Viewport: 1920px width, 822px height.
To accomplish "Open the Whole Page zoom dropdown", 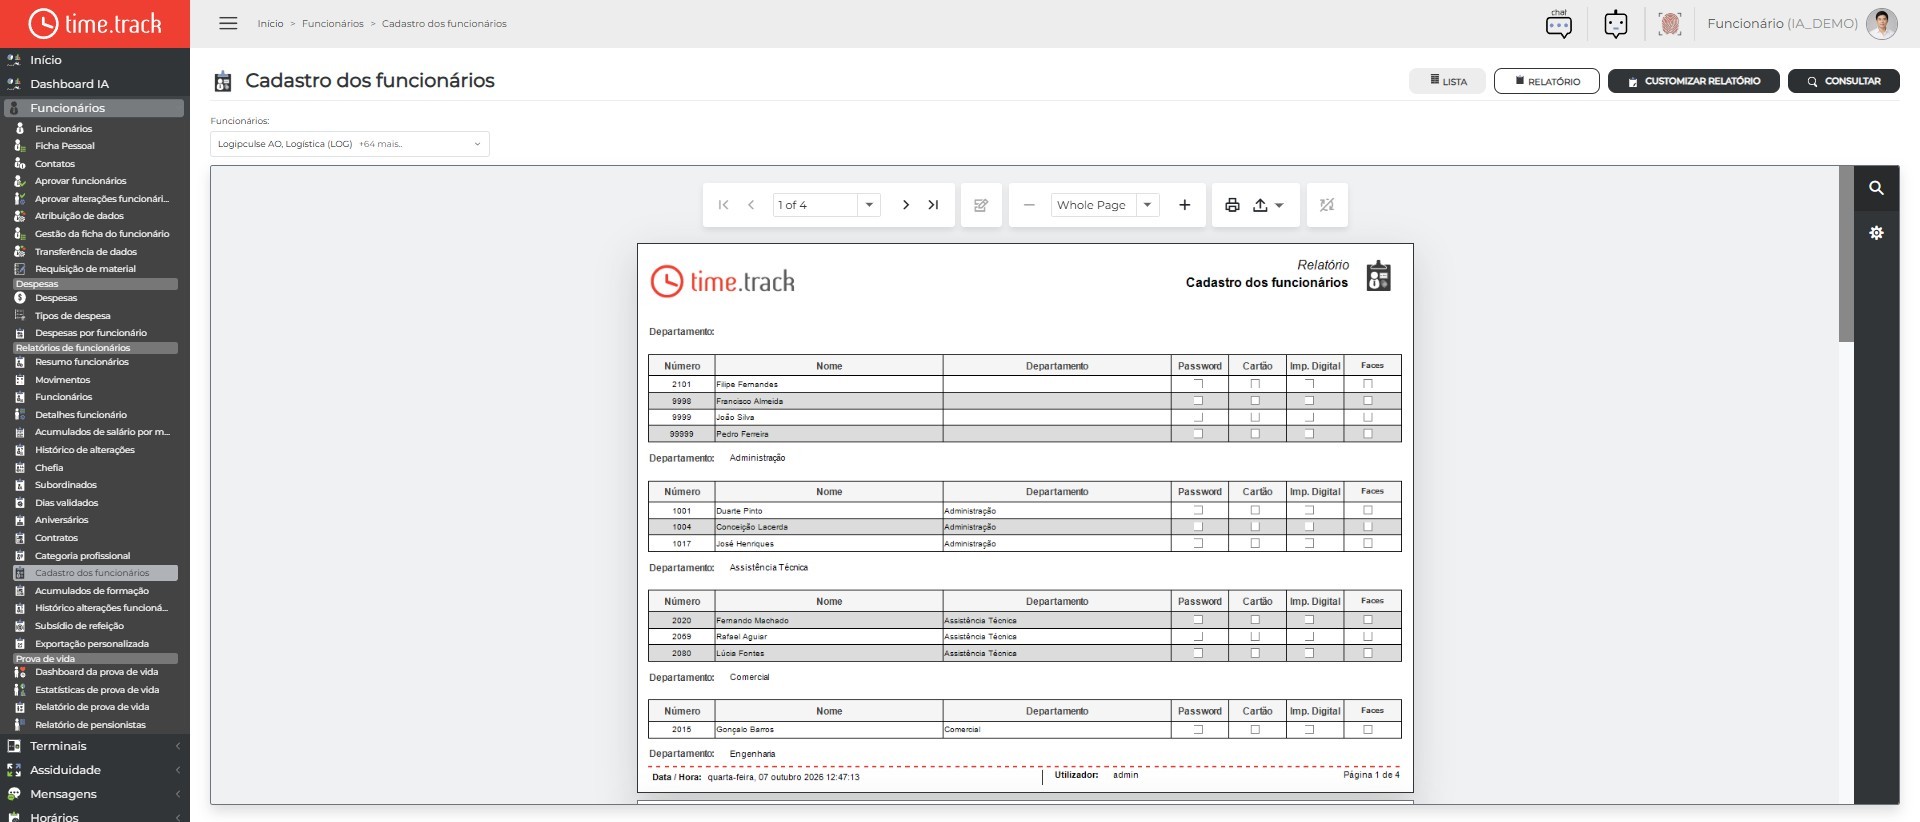I will pyautogui.click(x=1105, y=205).
